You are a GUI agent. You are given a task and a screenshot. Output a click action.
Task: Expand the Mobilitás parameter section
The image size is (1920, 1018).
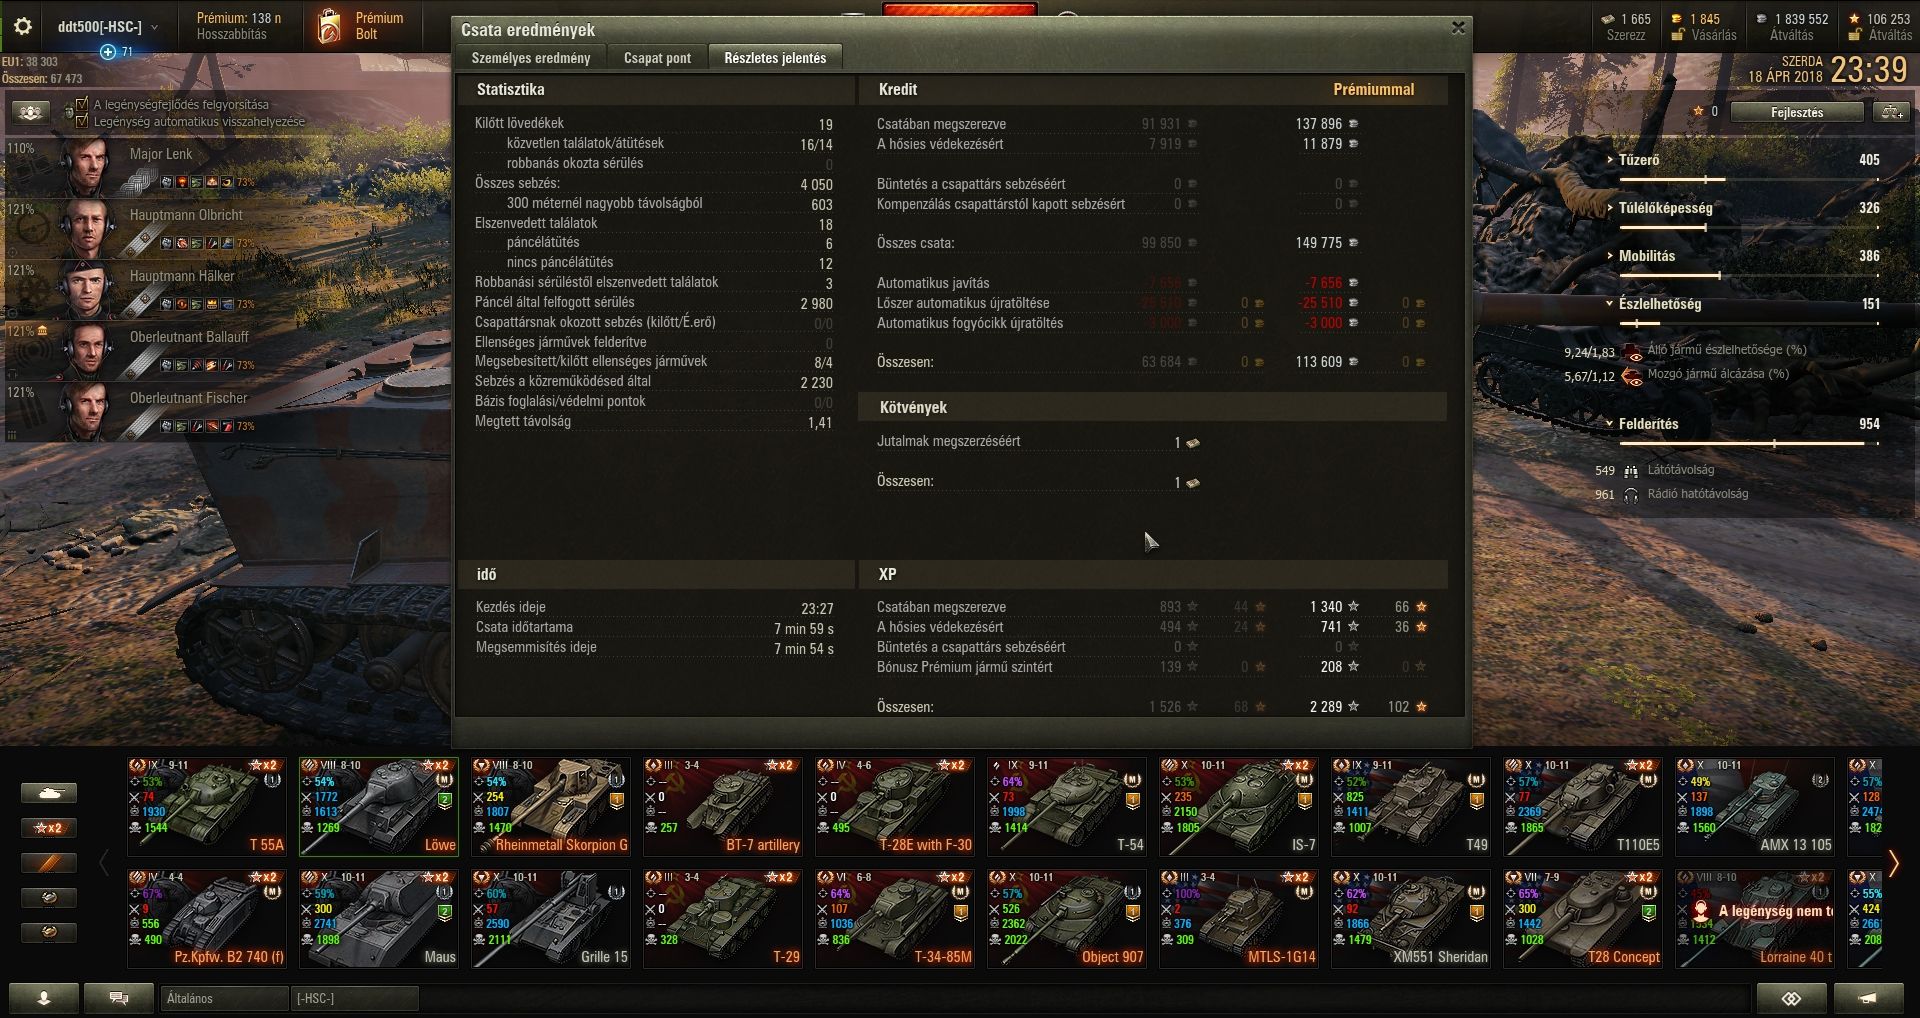[1609, 256]
